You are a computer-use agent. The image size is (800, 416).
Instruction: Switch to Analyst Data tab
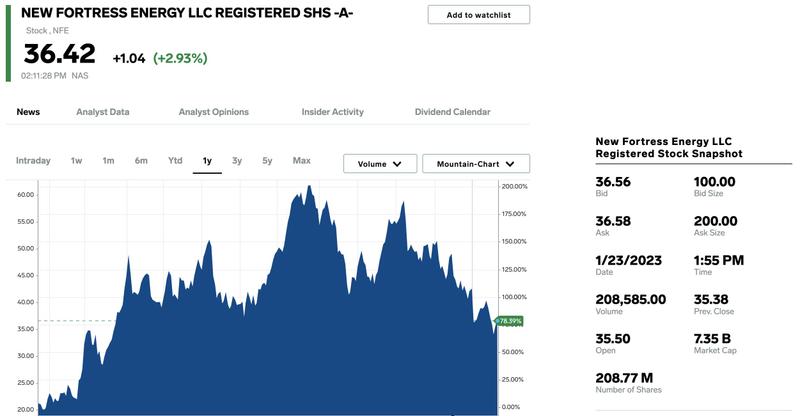click(103, 112)
